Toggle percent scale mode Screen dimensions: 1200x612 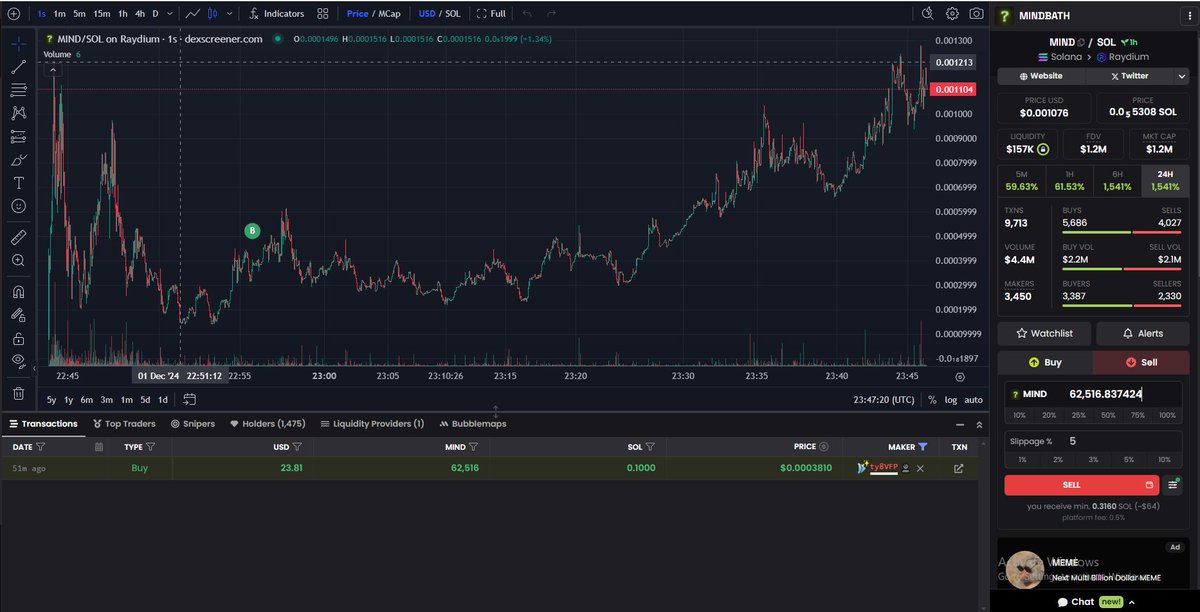point(932,400)
